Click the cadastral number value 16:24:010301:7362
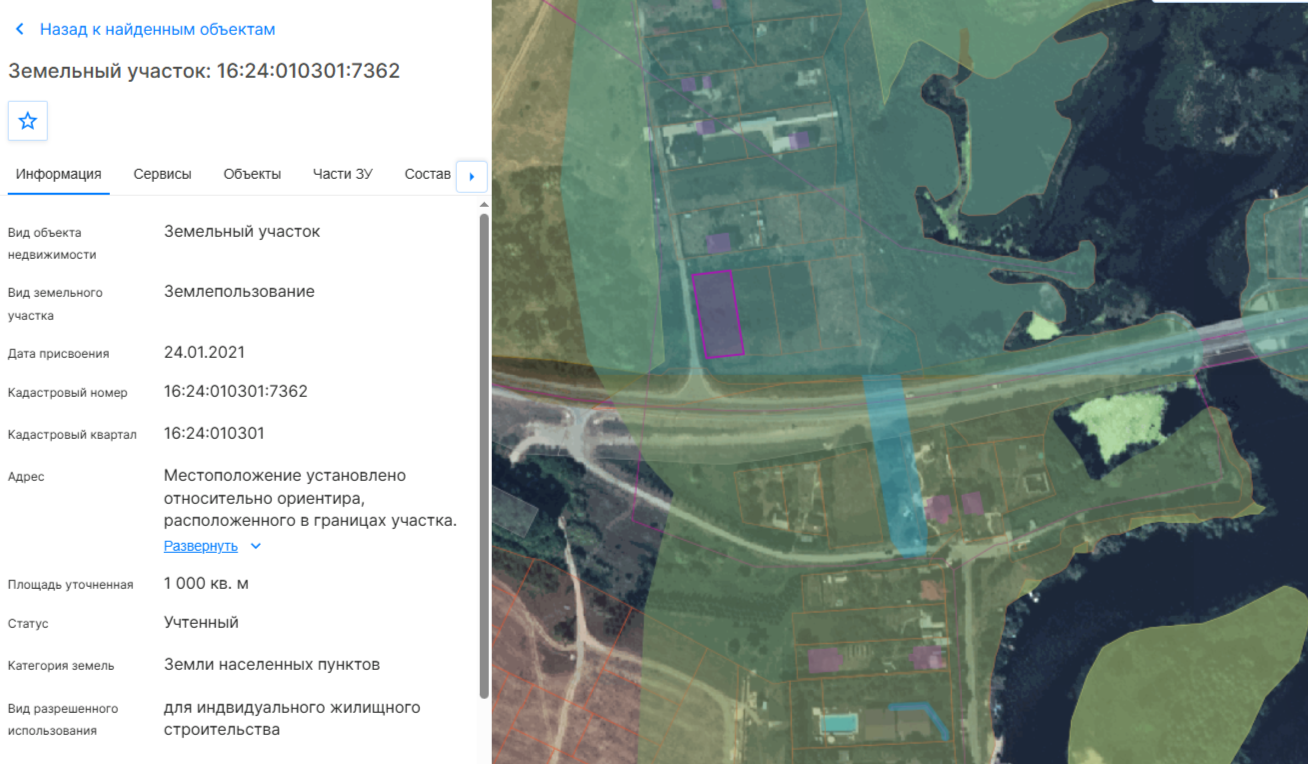The height and width of the screenshot is (764, 1308). (x=236, y=392)
